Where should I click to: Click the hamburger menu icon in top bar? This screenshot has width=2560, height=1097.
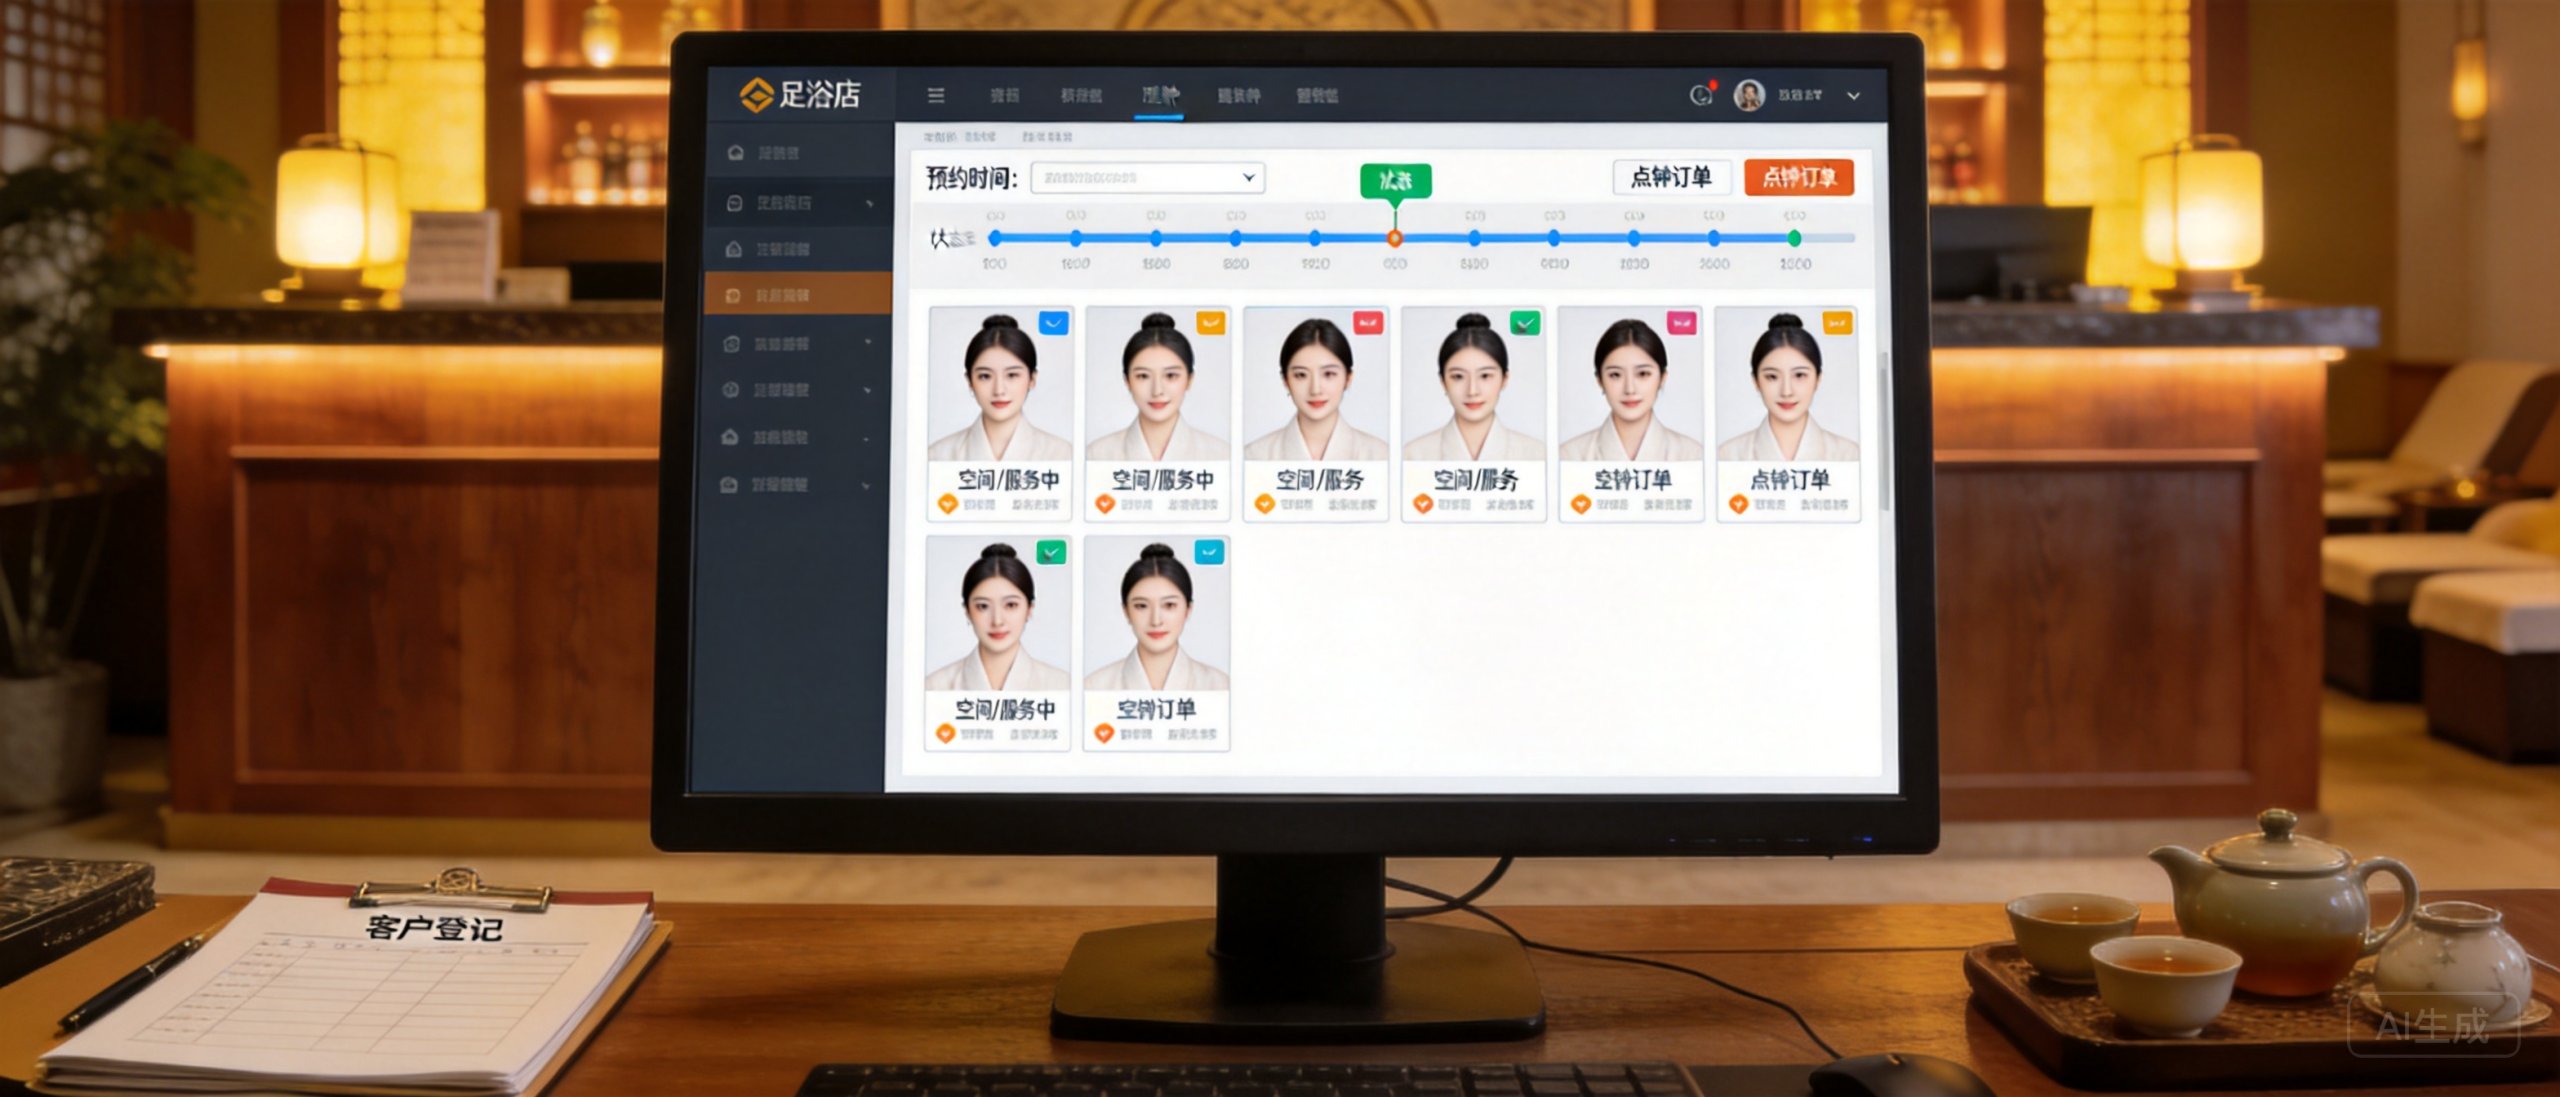coord(936,95)
